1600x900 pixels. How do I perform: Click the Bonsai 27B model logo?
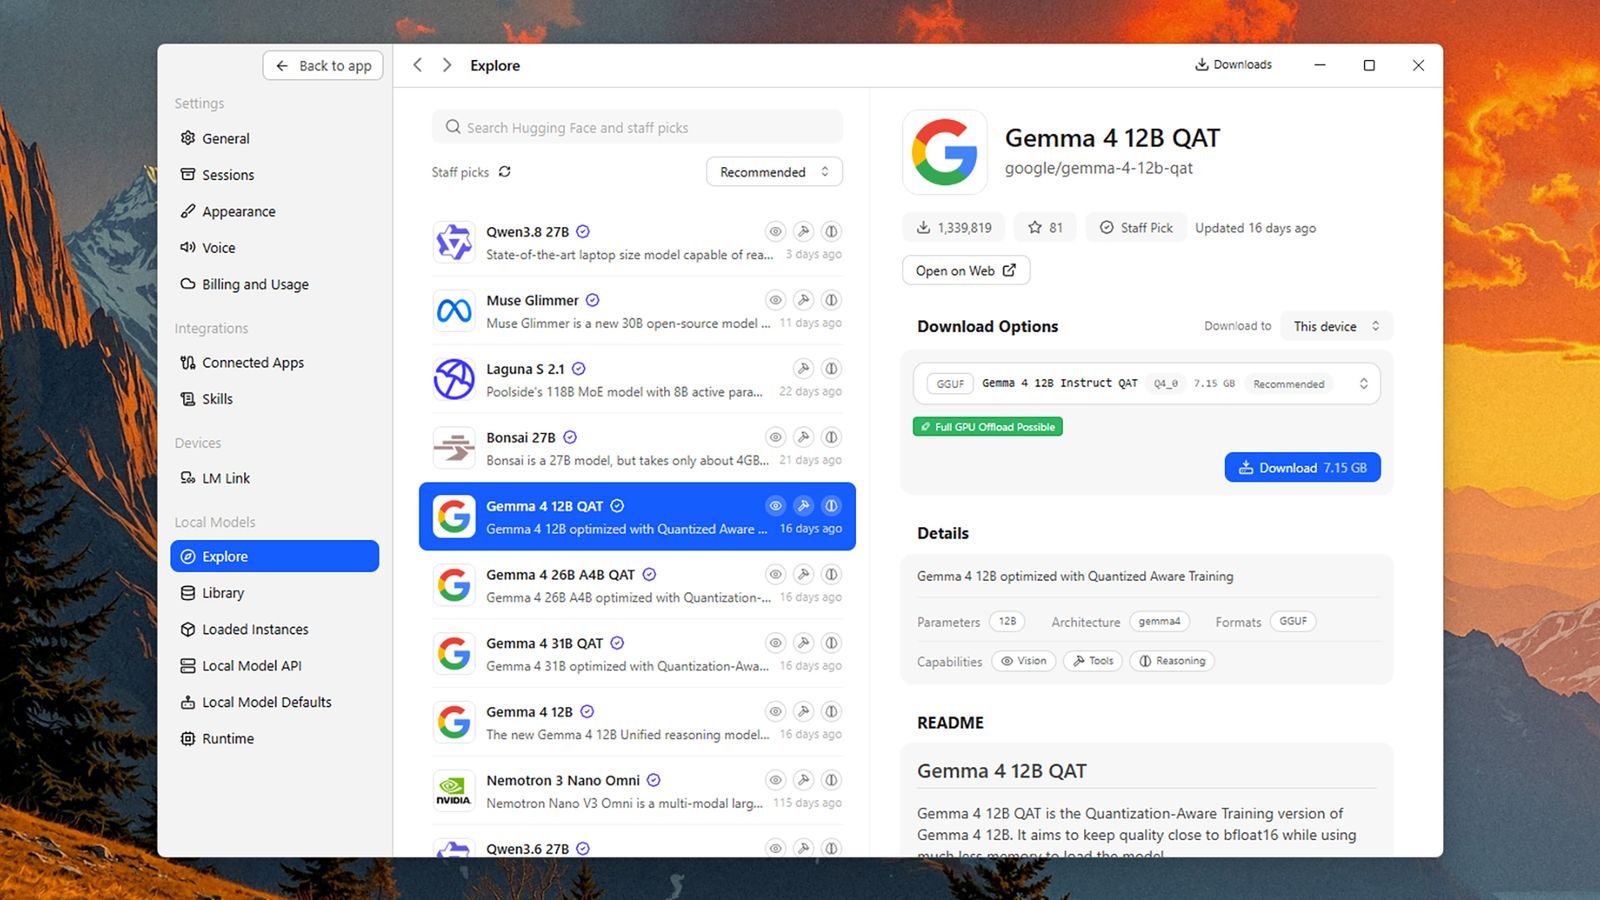pyautogui.click(x=454, y=448)
